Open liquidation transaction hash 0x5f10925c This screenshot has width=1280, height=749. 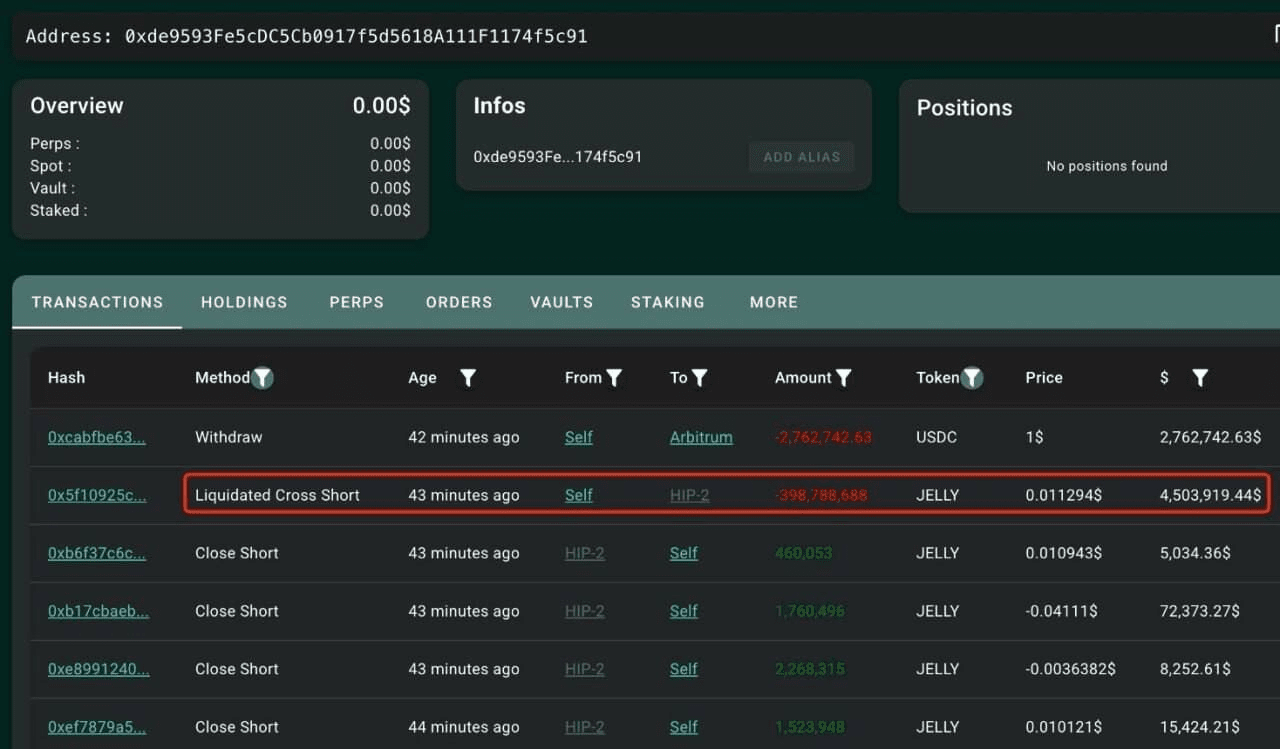point(96,495)
